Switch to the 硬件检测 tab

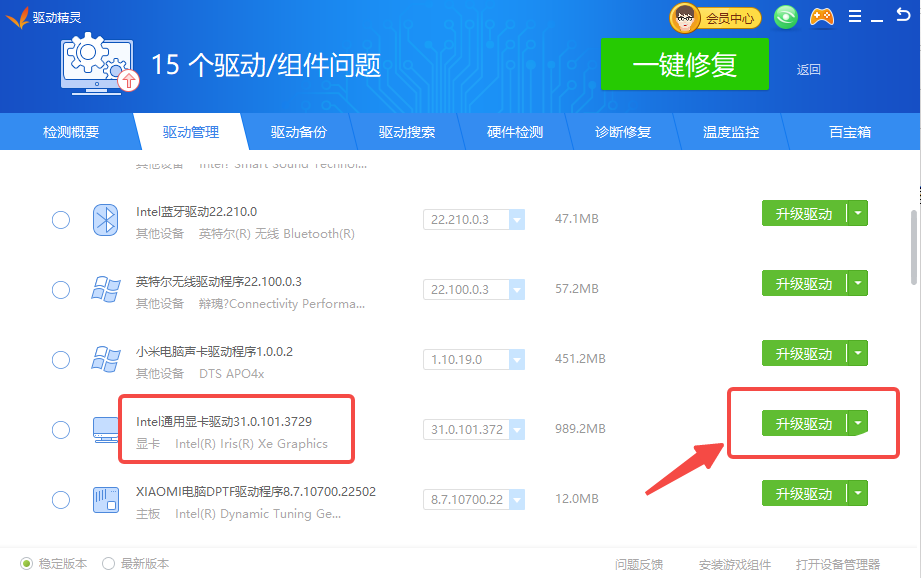(x=515, y=132)
